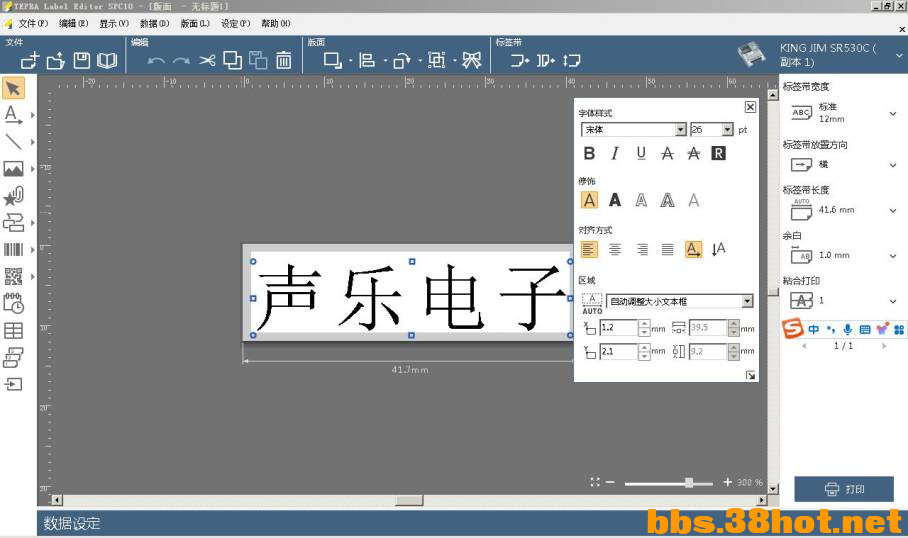Select the table tool in sidebar
The height and width of the screenshot is (538, 908).
[14, 330]
